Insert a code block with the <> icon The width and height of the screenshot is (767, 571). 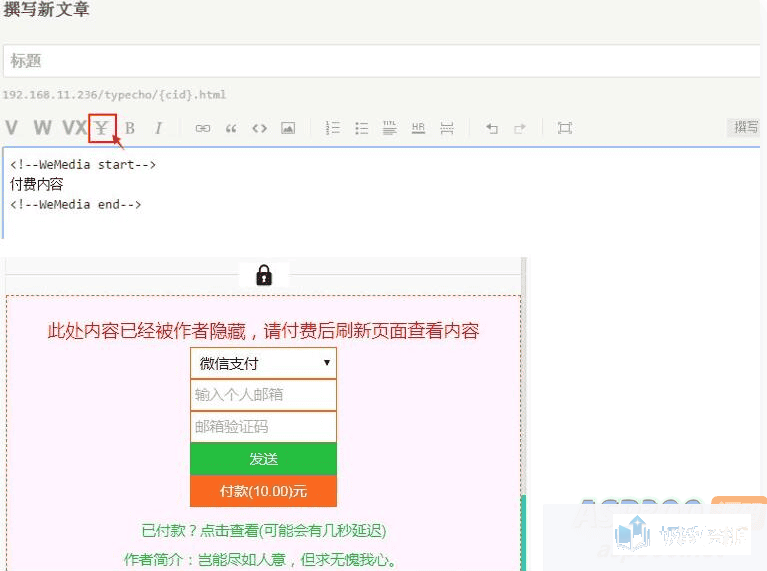point(259,128)
